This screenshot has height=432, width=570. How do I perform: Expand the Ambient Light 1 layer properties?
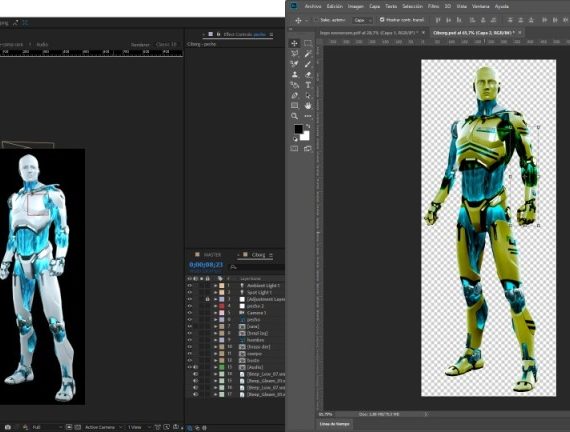point(215,286)
